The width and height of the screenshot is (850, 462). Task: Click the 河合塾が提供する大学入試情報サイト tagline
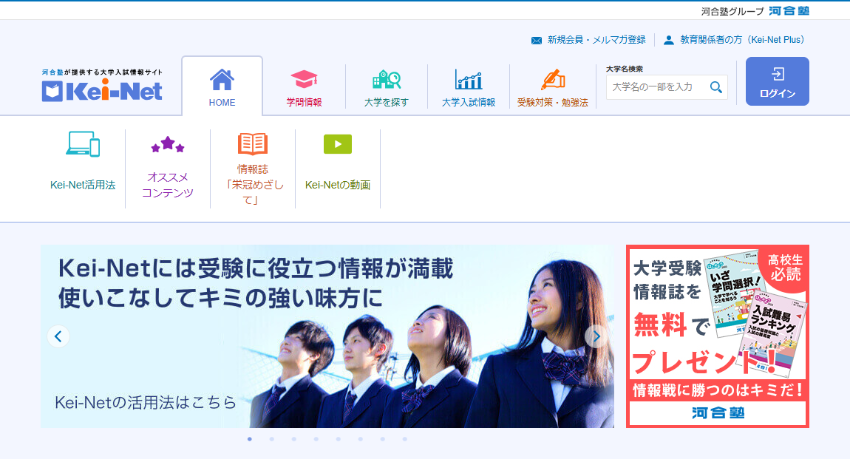pyautogui.click(x=102, y=72)
